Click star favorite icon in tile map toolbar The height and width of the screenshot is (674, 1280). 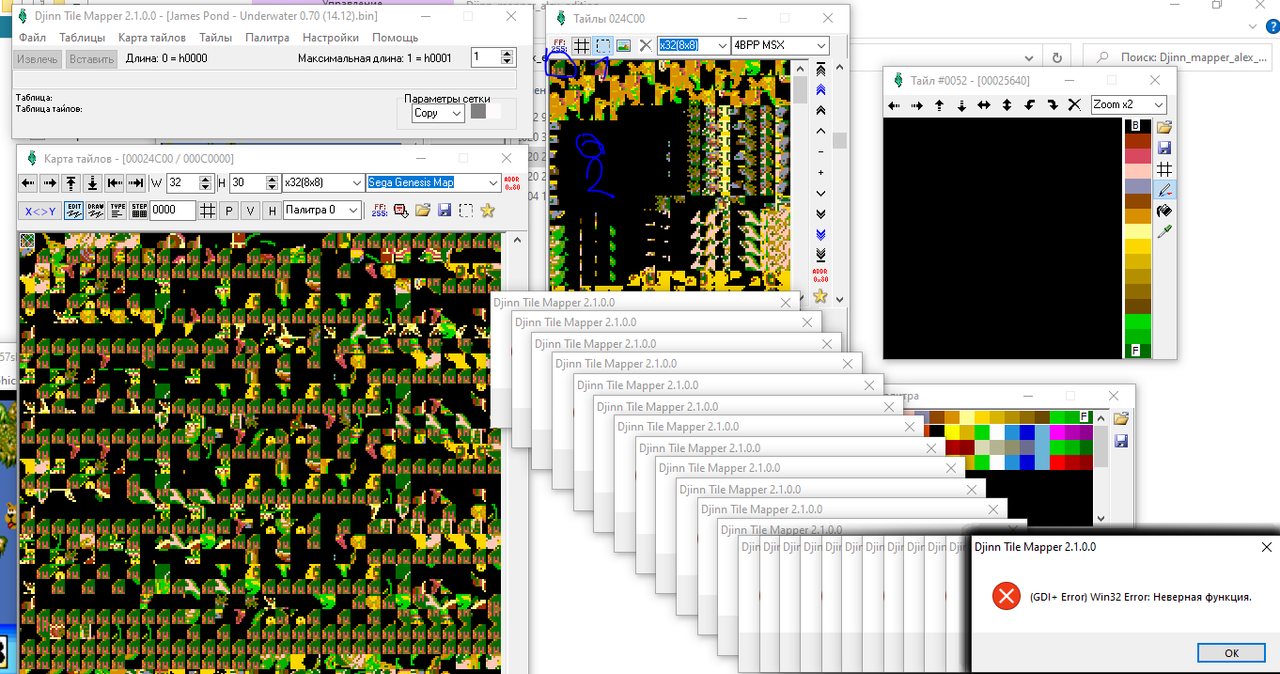pos(487,210)
